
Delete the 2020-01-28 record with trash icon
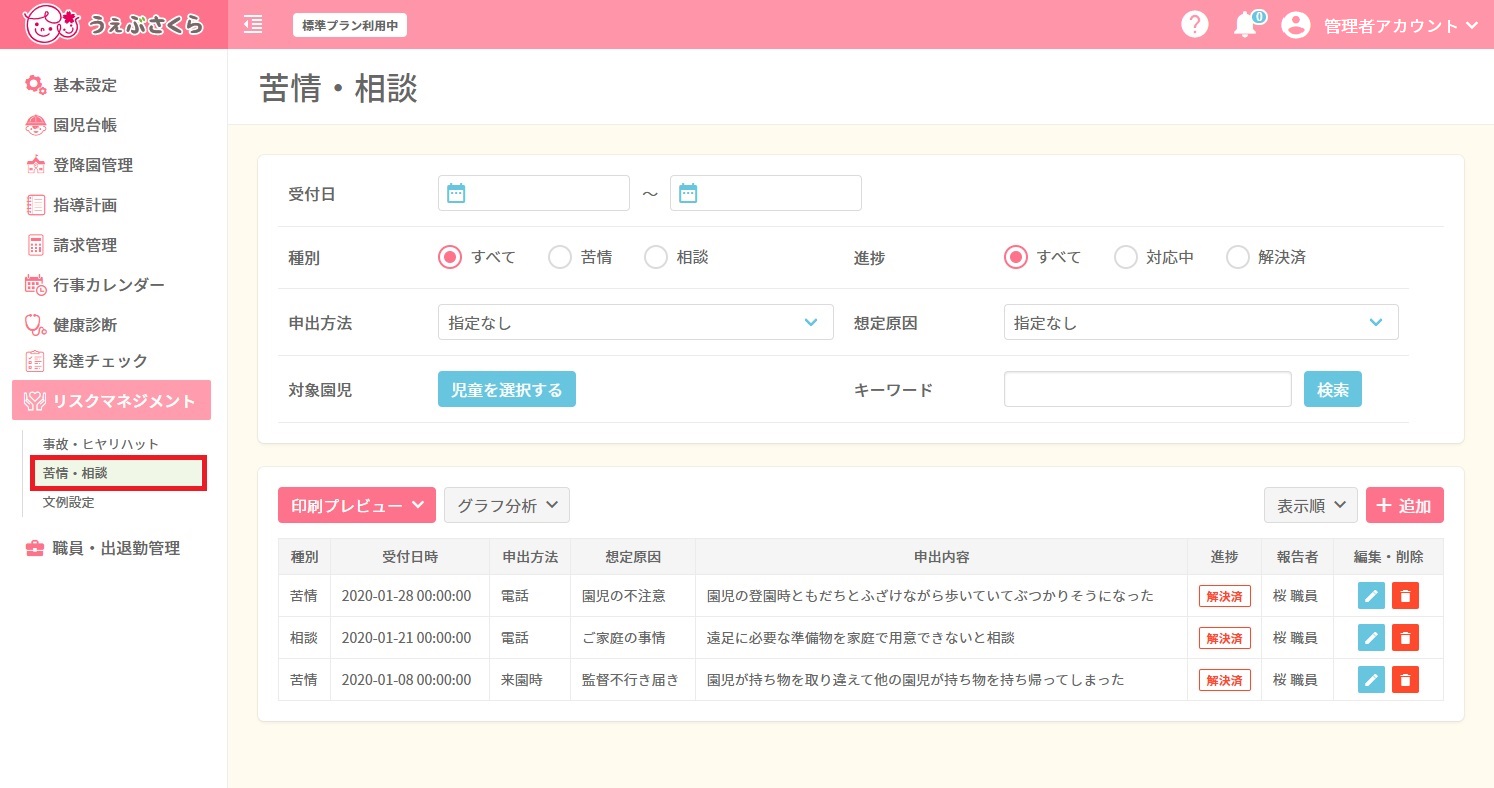click(x=1405, y=596)
